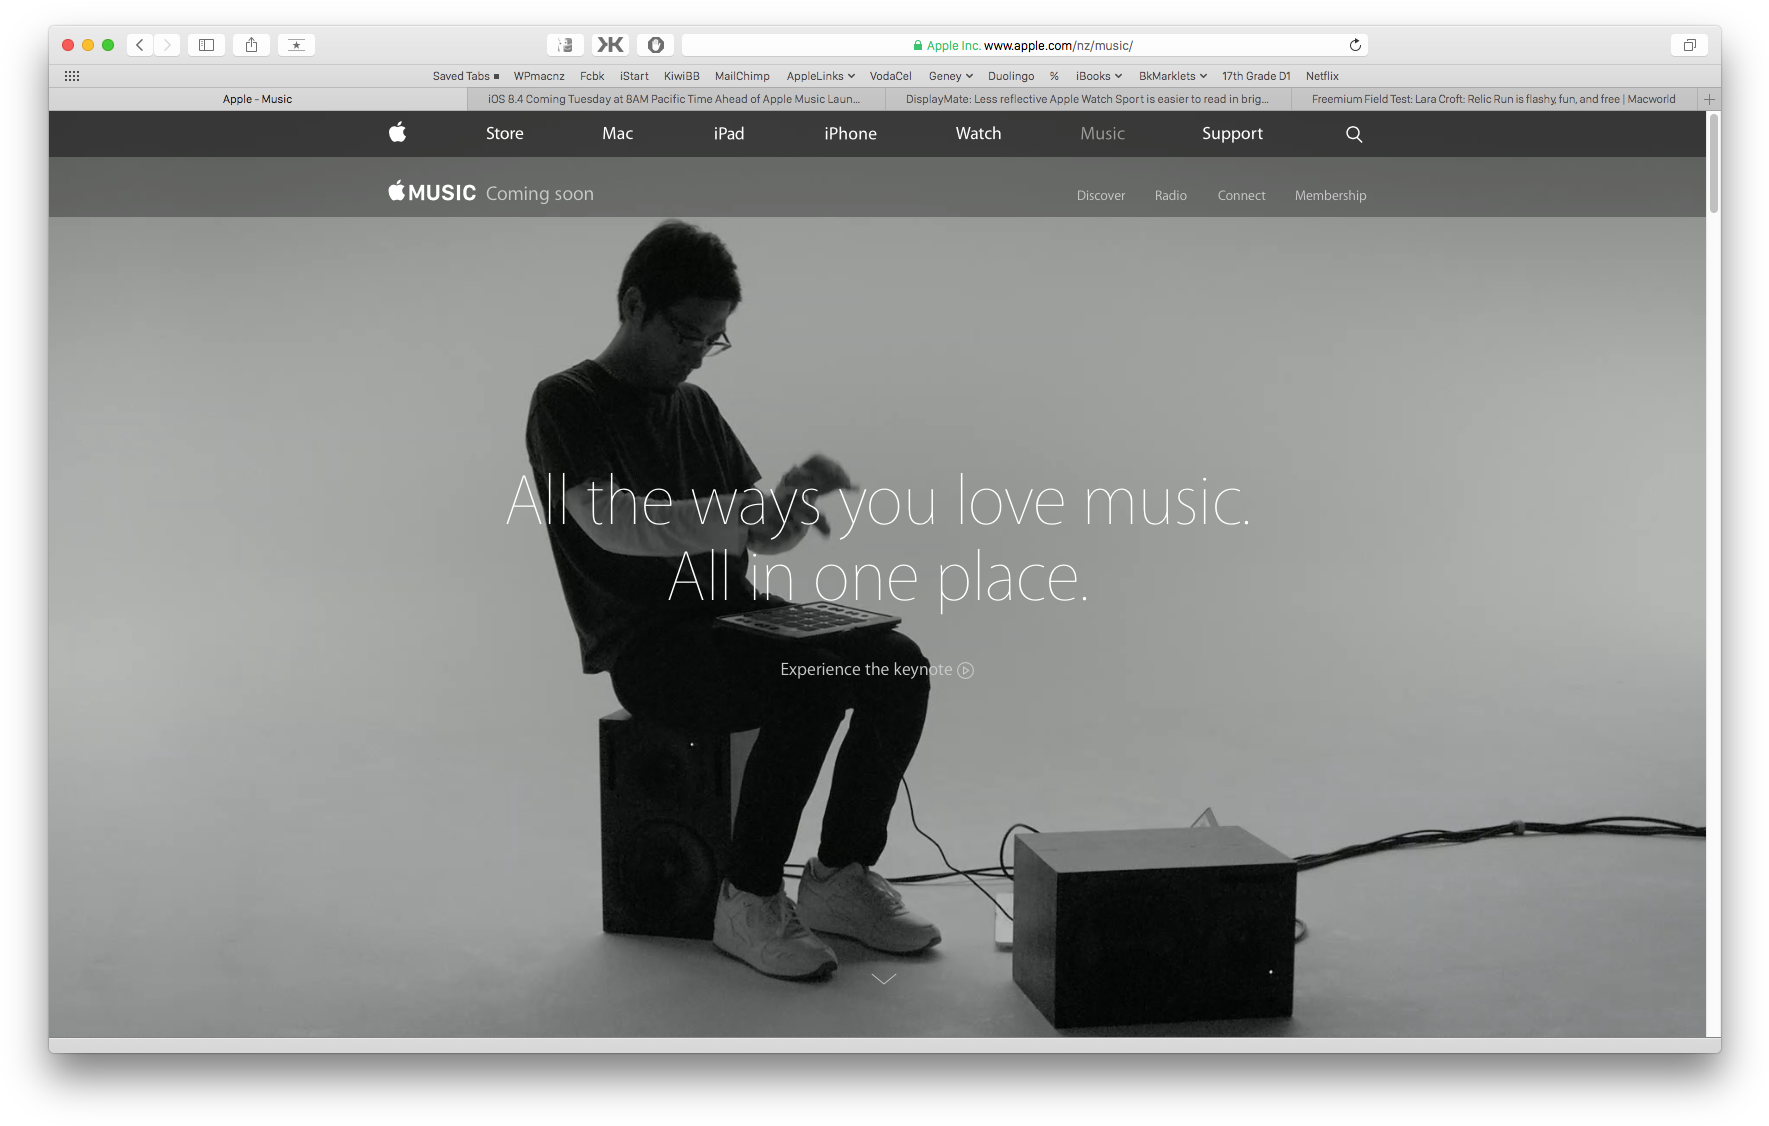Minimize the Safari window with yellow button
1769x1126 pixels.
(88, 45)
